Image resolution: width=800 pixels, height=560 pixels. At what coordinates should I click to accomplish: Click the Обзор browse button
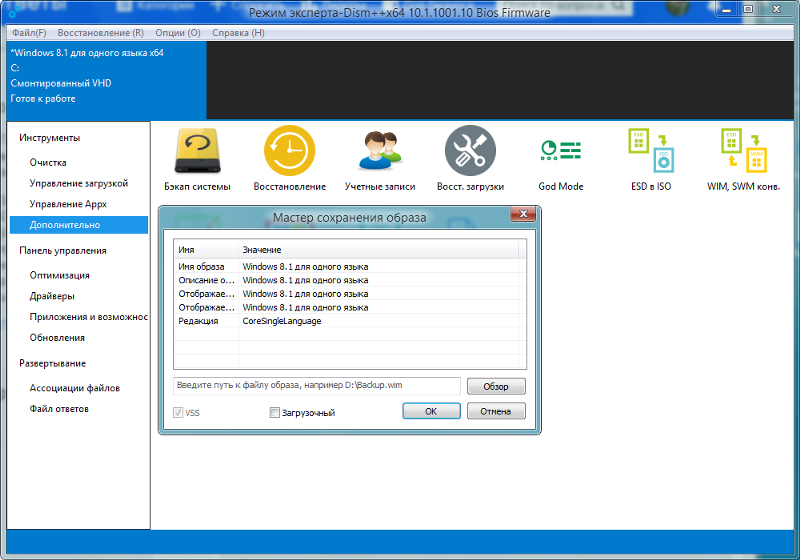[x=496, y=387]
